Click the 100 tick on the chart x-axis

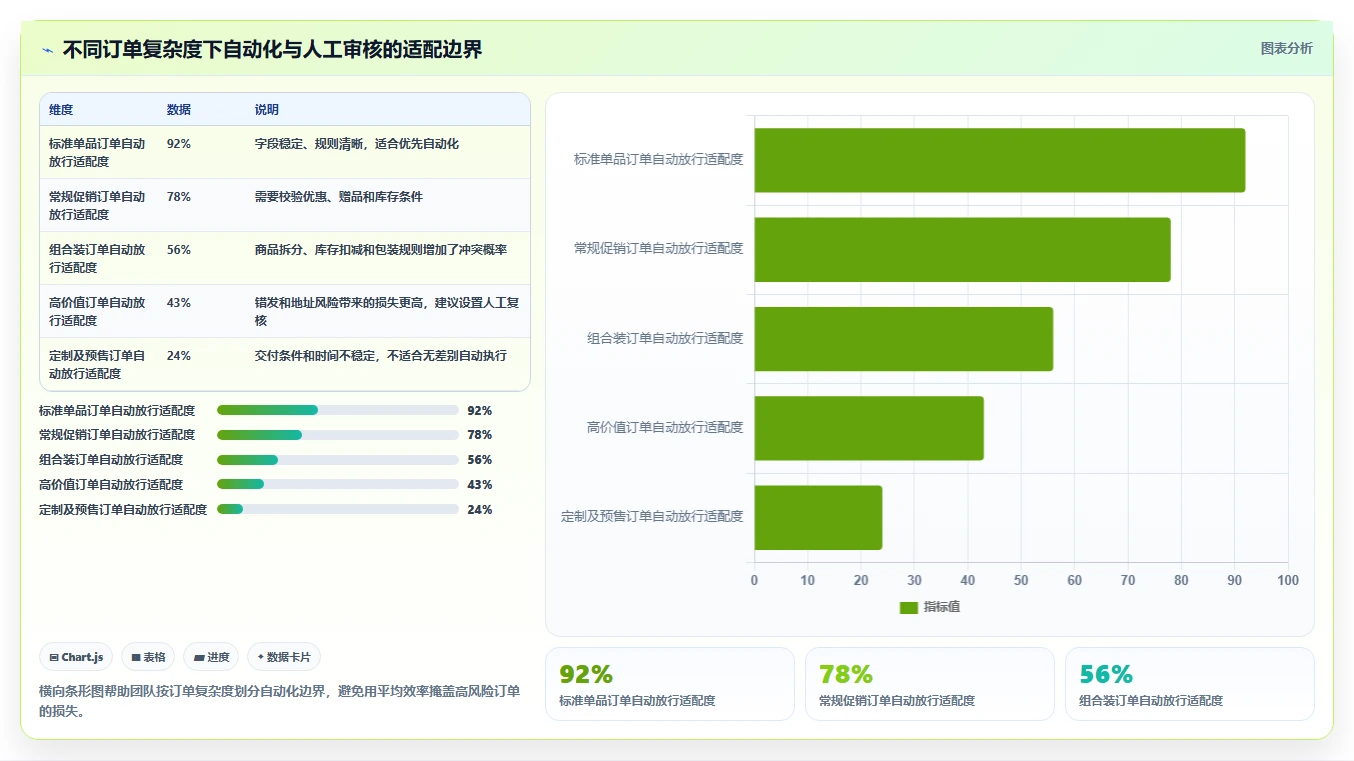pos(1288,581)
